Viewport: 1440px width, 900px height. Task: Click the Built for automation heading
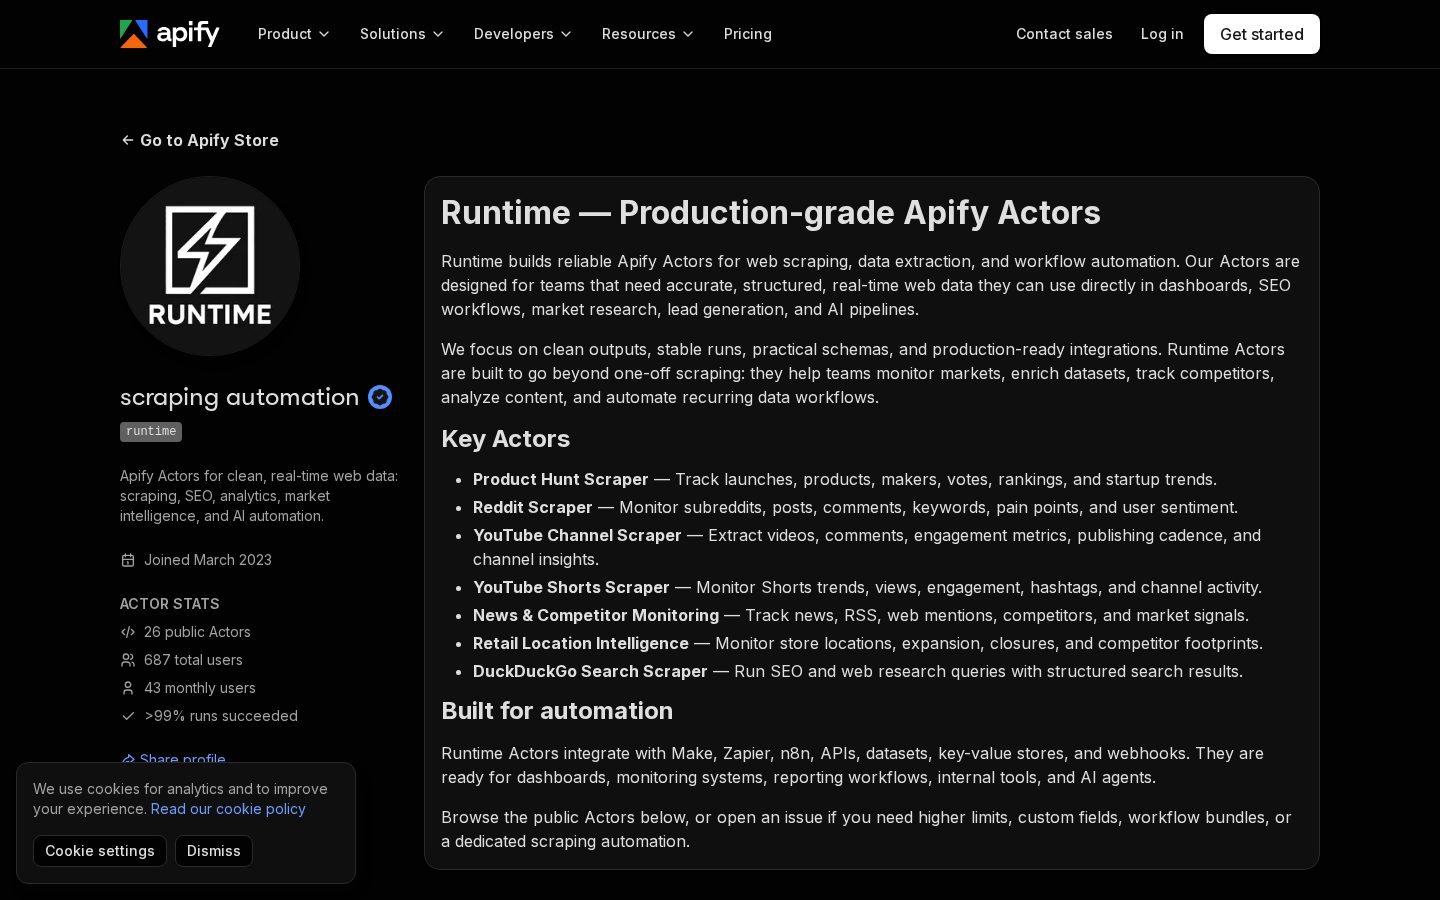point(557,711)
